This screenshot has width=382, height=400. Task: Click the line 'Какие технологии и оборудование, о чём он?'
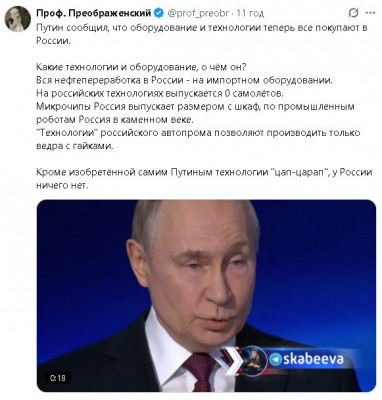coord(141,67)
